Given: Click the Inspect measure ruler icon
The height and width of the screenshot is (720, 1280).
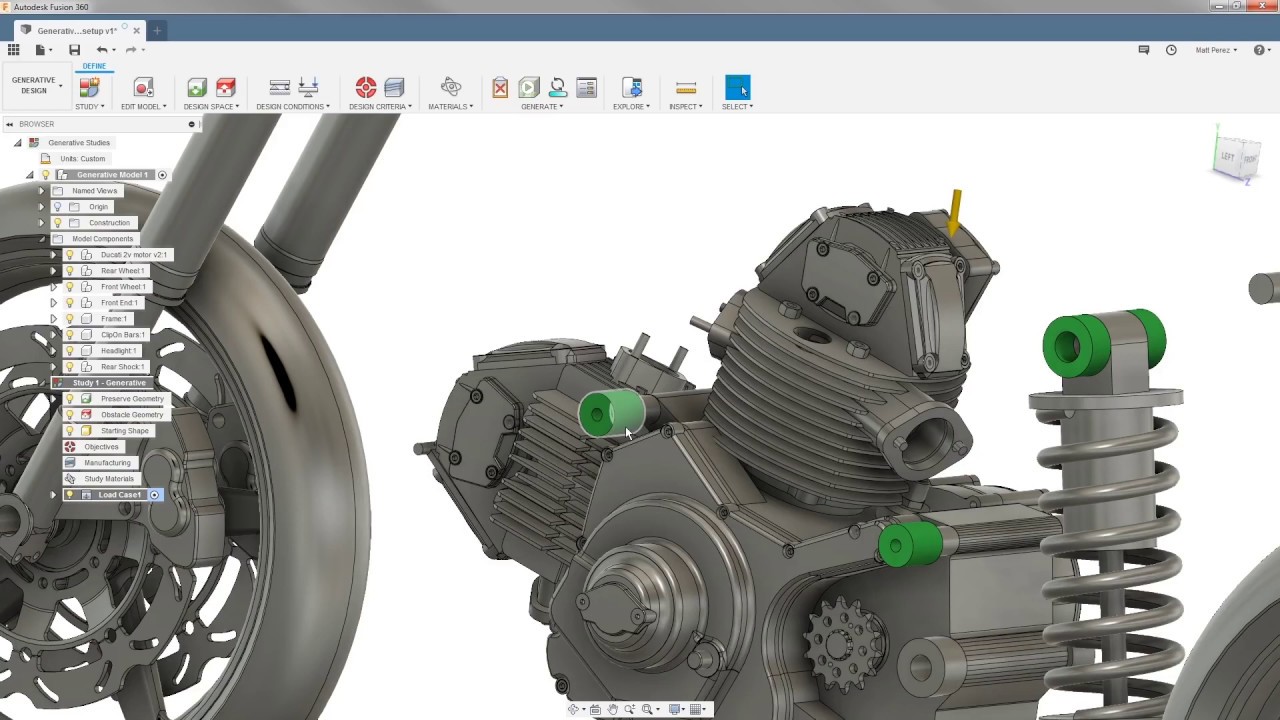Looking at the screenshot, I should (x=686, y=88).
